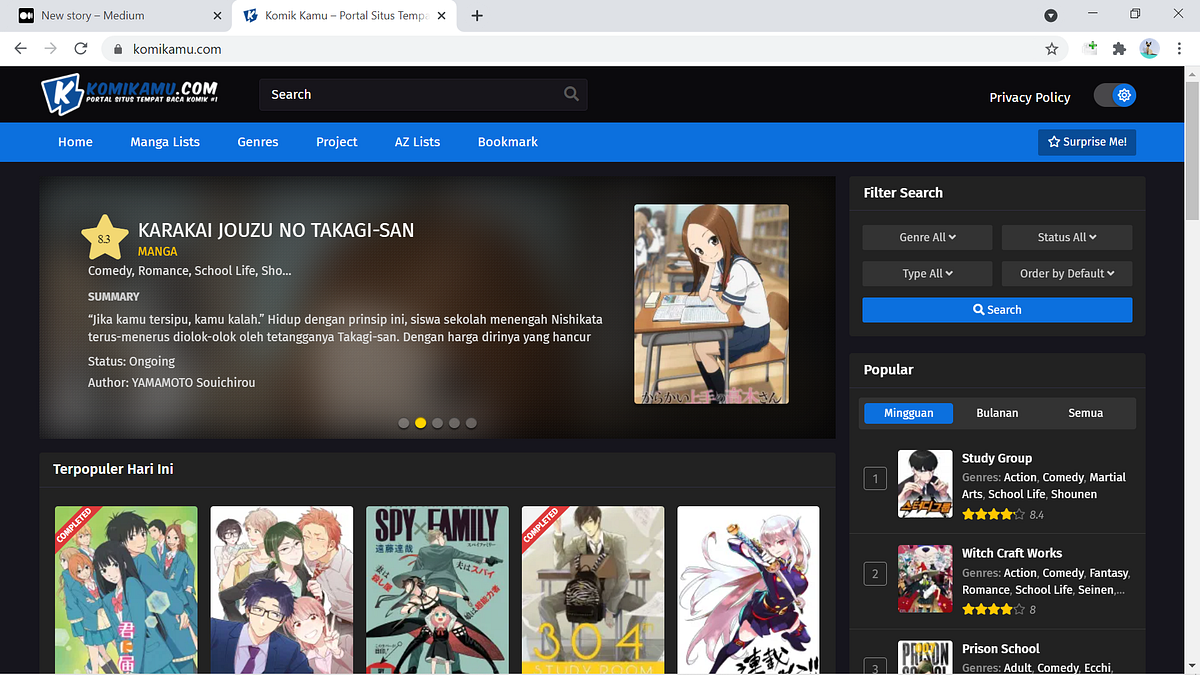1200x675 pixels.
Task: Open Karakai Jouzu no Takagi-san title
Action: [276, 230]
